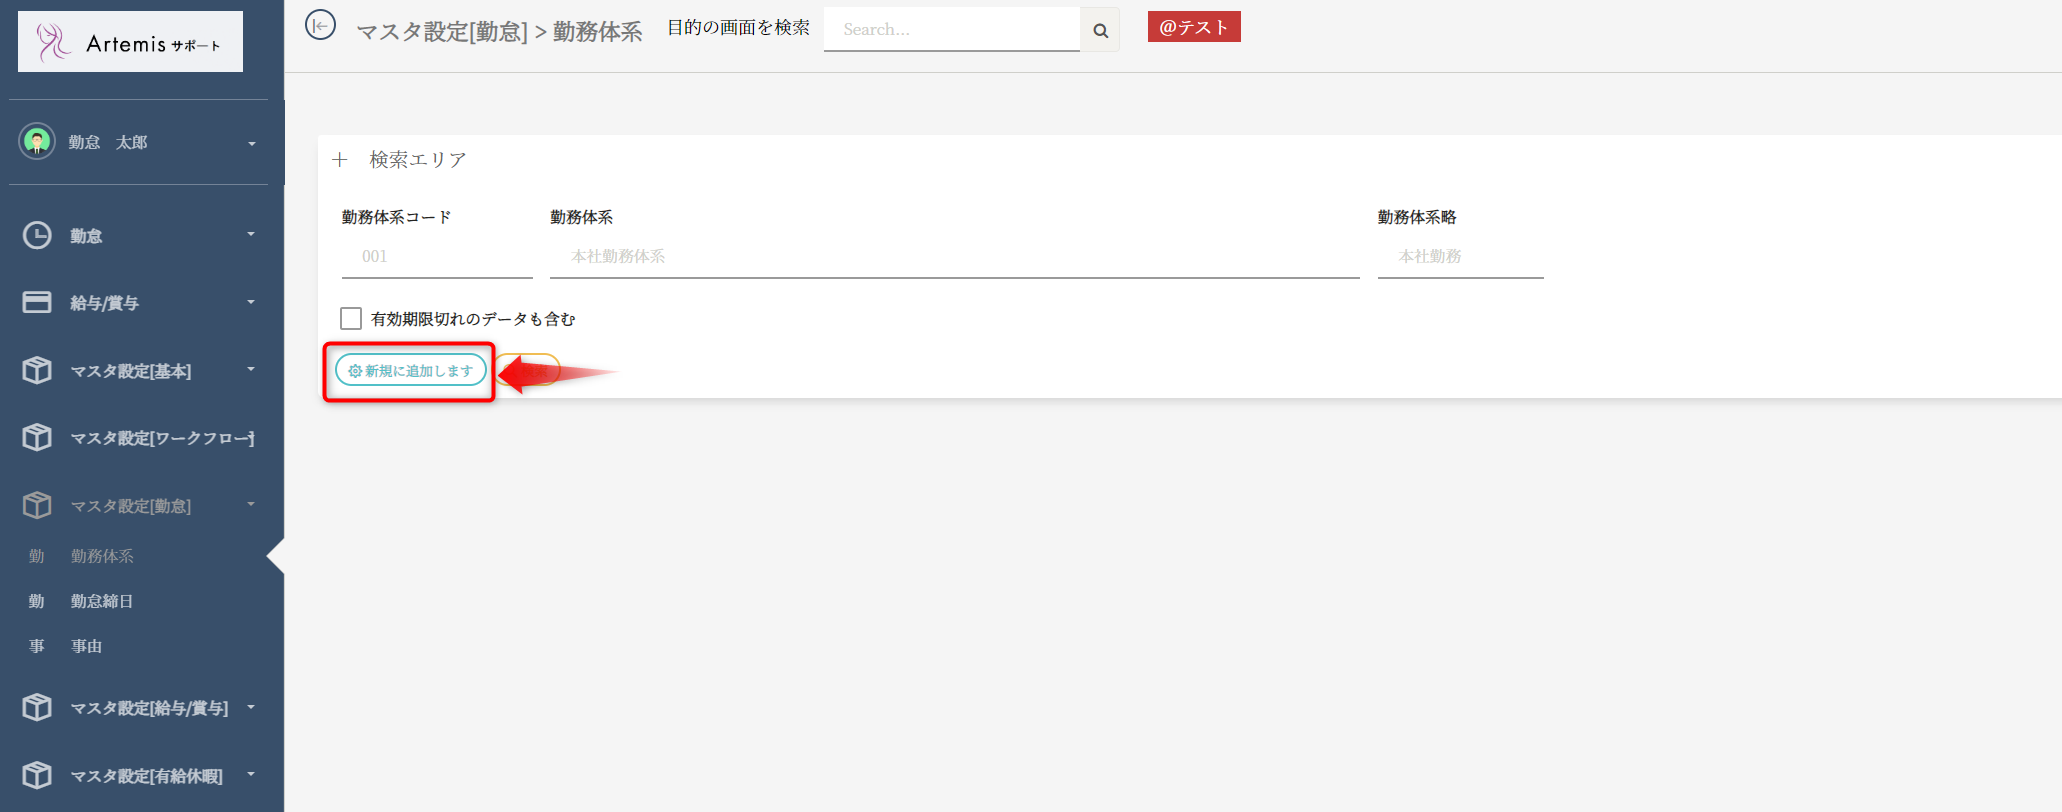Image resolution: width=2062 pixels, height=812 pixels.
Task: Click the 勤務体系コード input field
Action: pos(436,257)
